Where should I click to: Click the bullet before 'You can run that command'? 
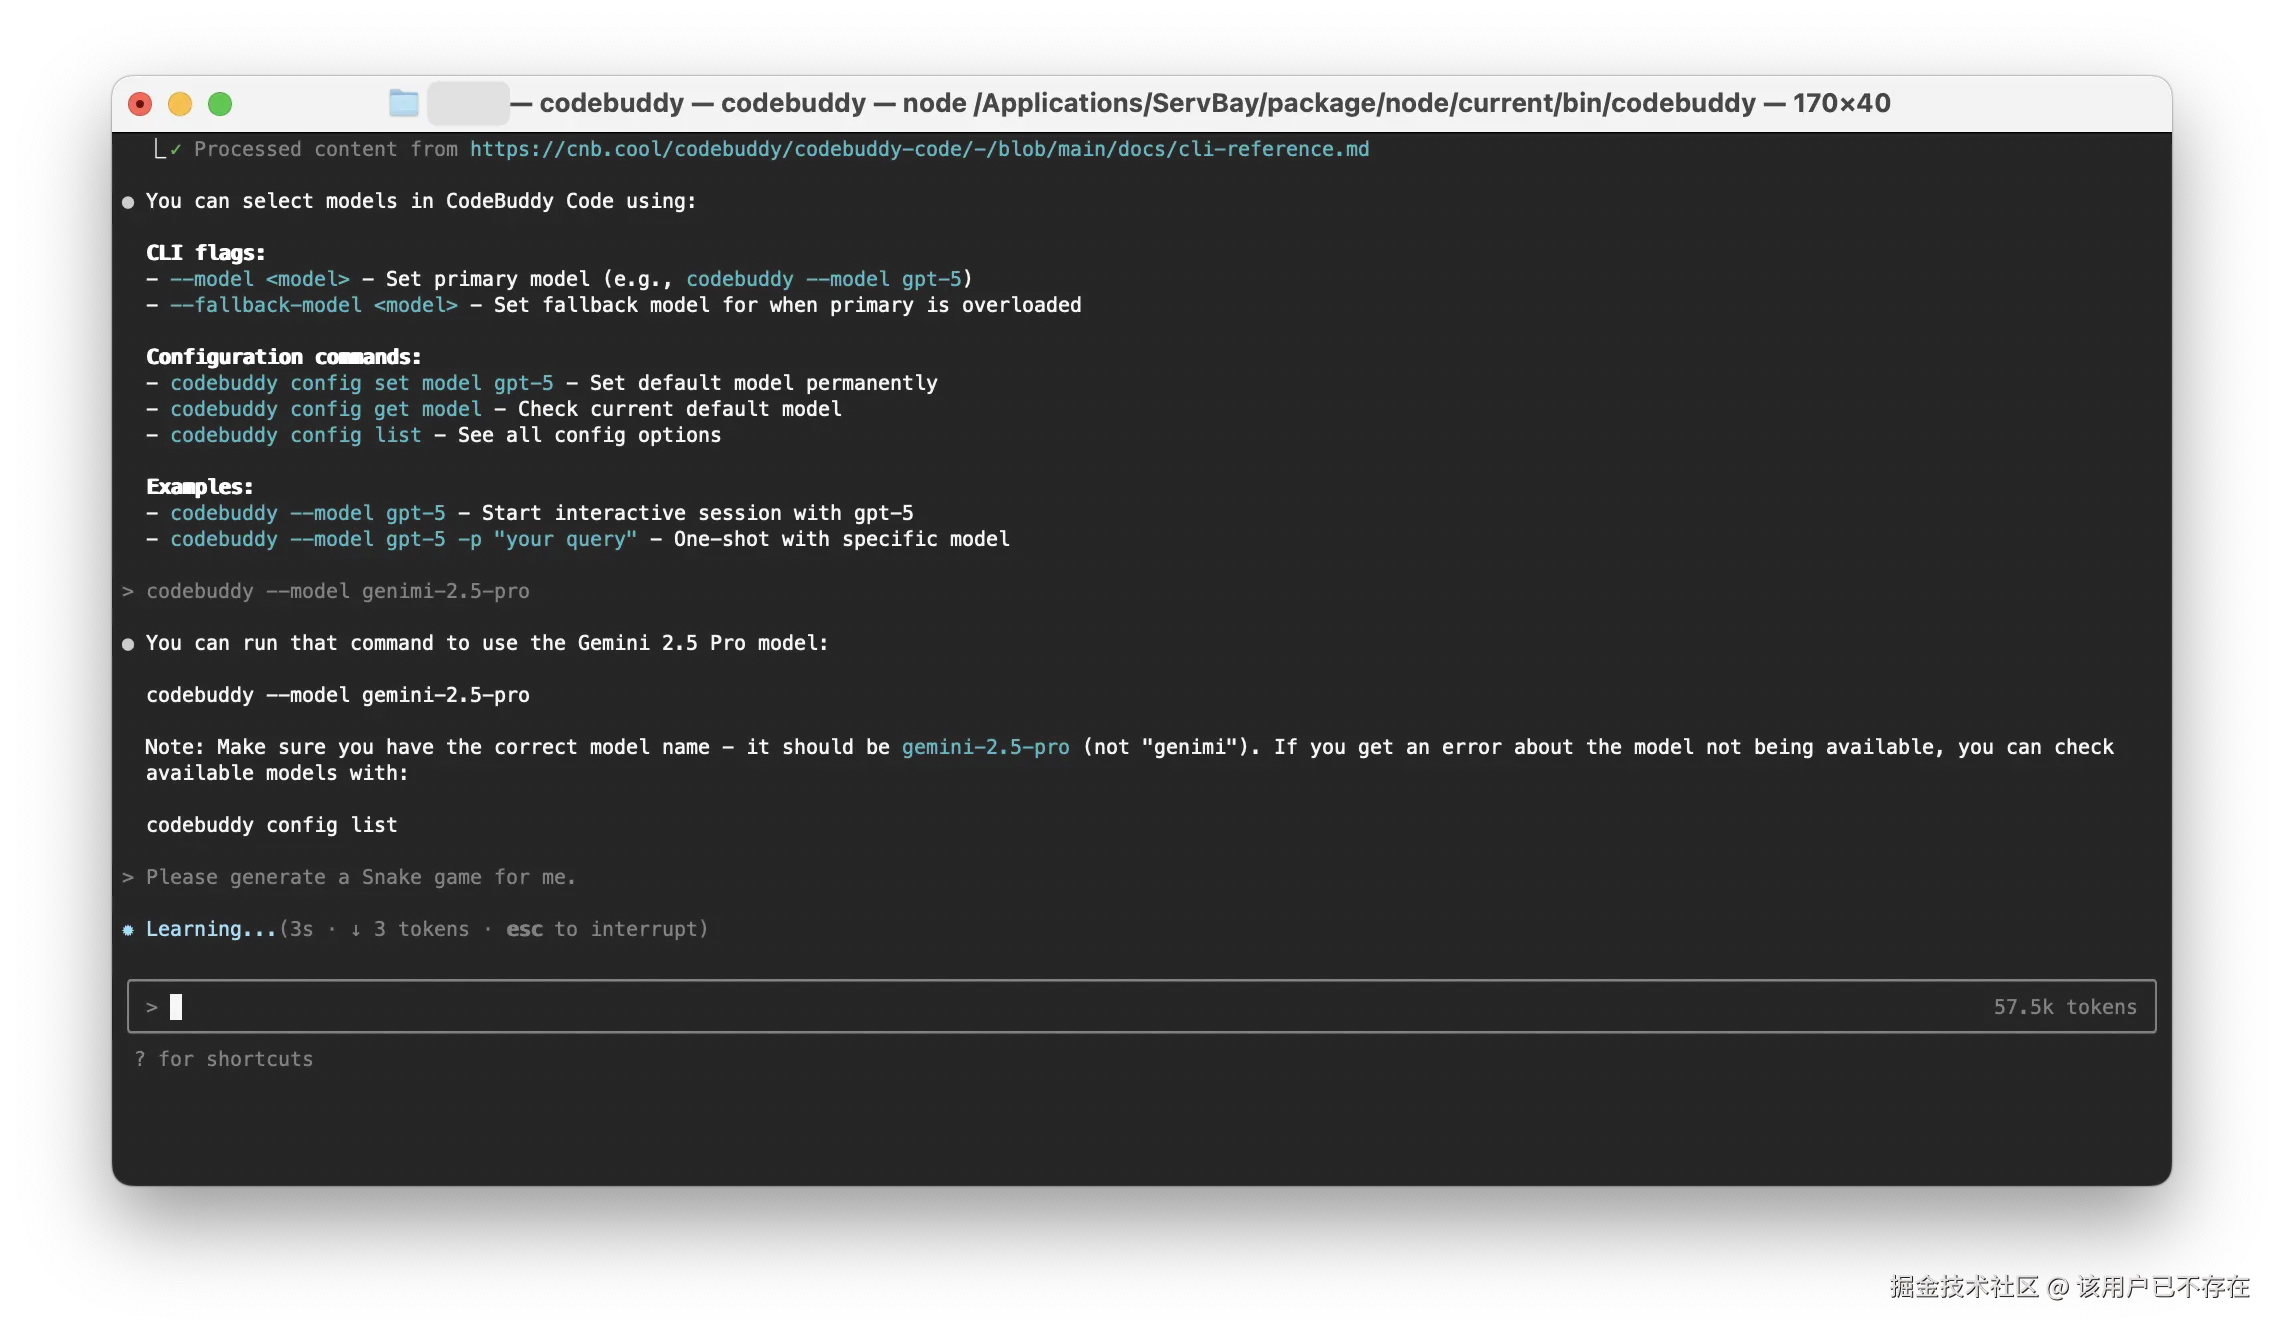[x=128, y=644]
